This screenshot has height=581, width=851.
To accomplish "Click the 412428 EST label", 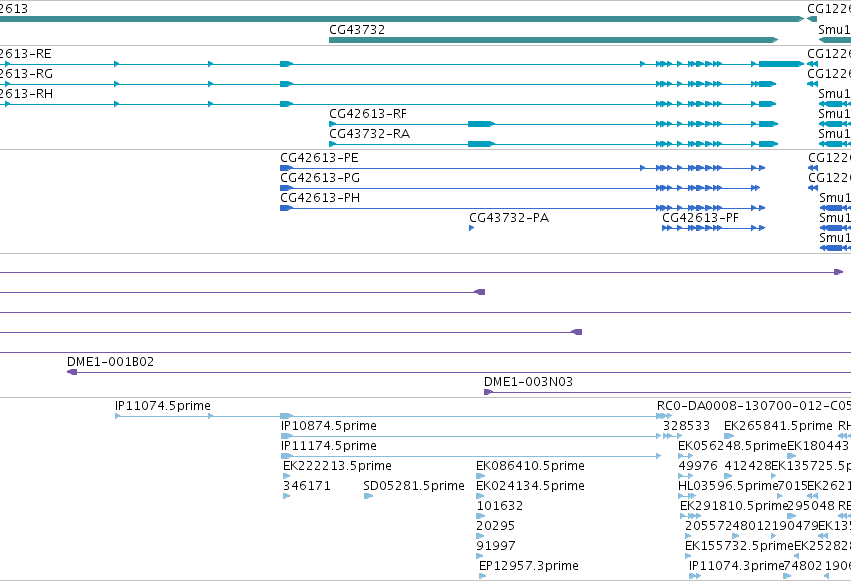I will (747, 466).
